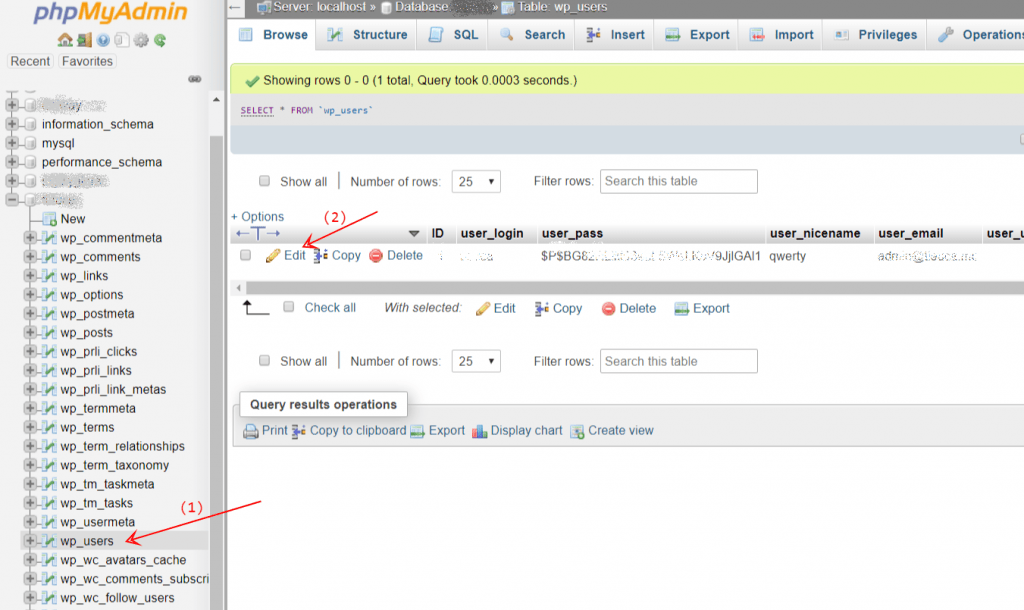
Task: Click the upper Filter rows search field
Action: (678, 181)
